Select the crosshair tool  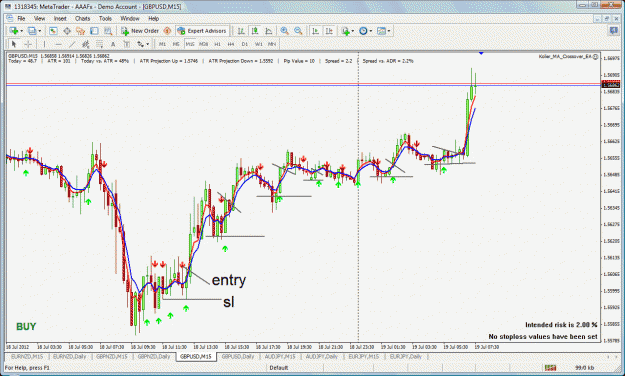tap(28, 44)
